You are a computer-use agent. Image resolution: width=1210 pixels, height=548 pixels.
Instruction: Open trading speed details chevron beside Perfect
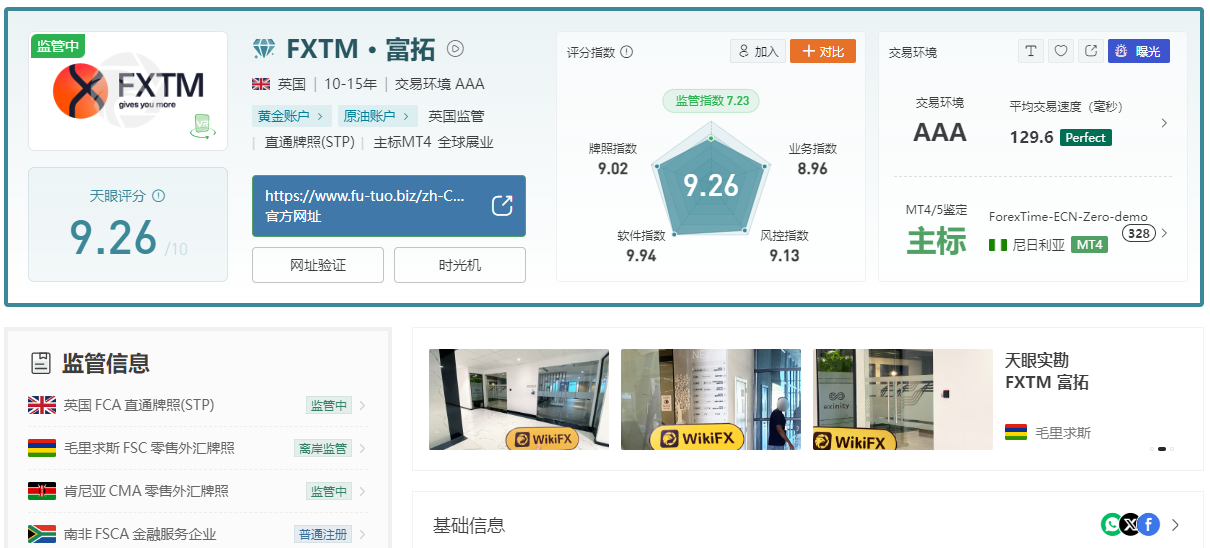point(1164,123)
